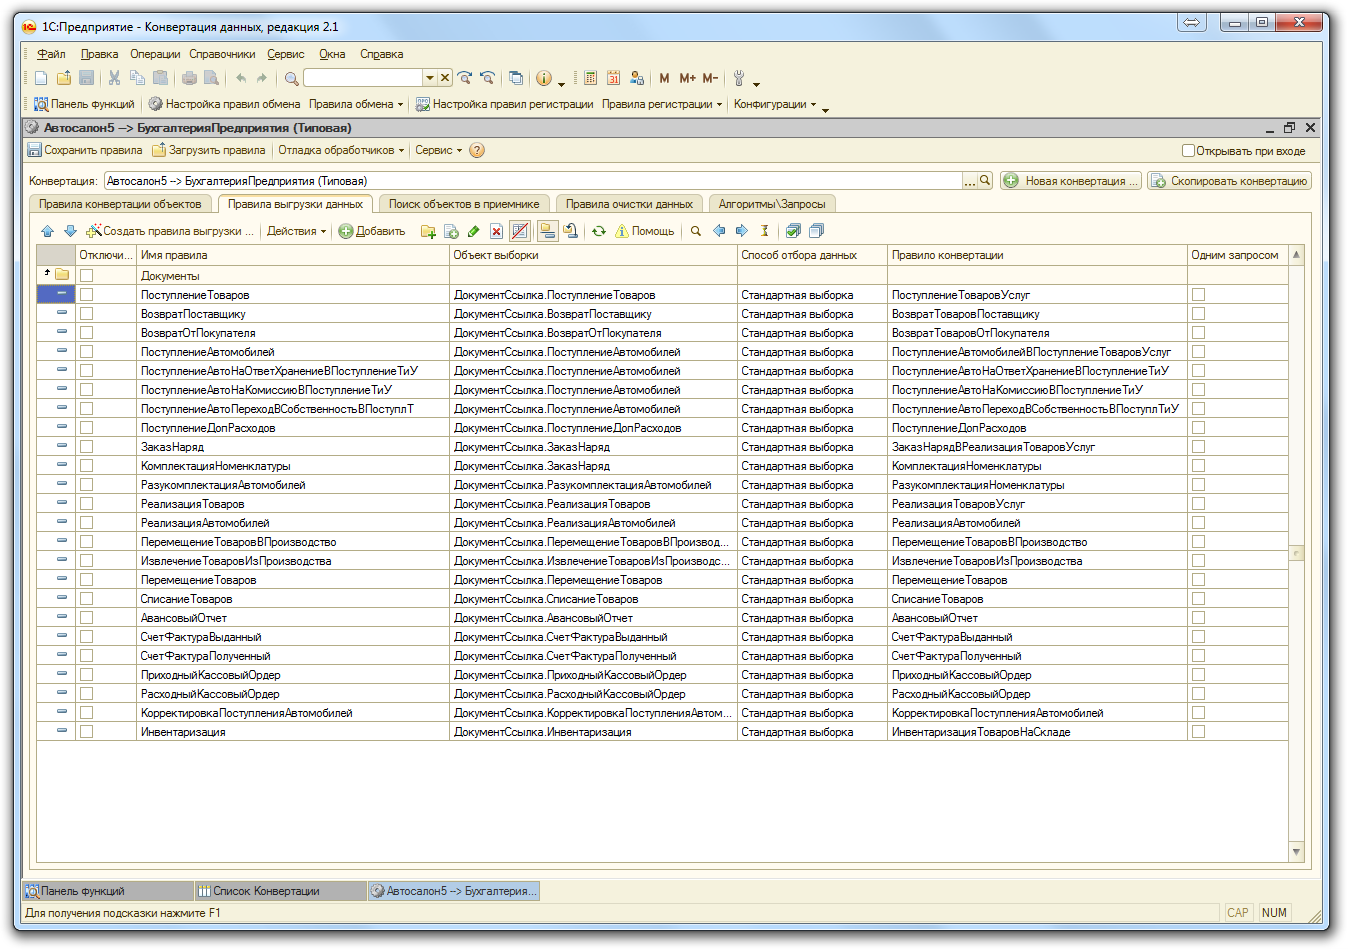
Task: Switch to Поиск объектов в приемнике tab
Action: [464, 204]
